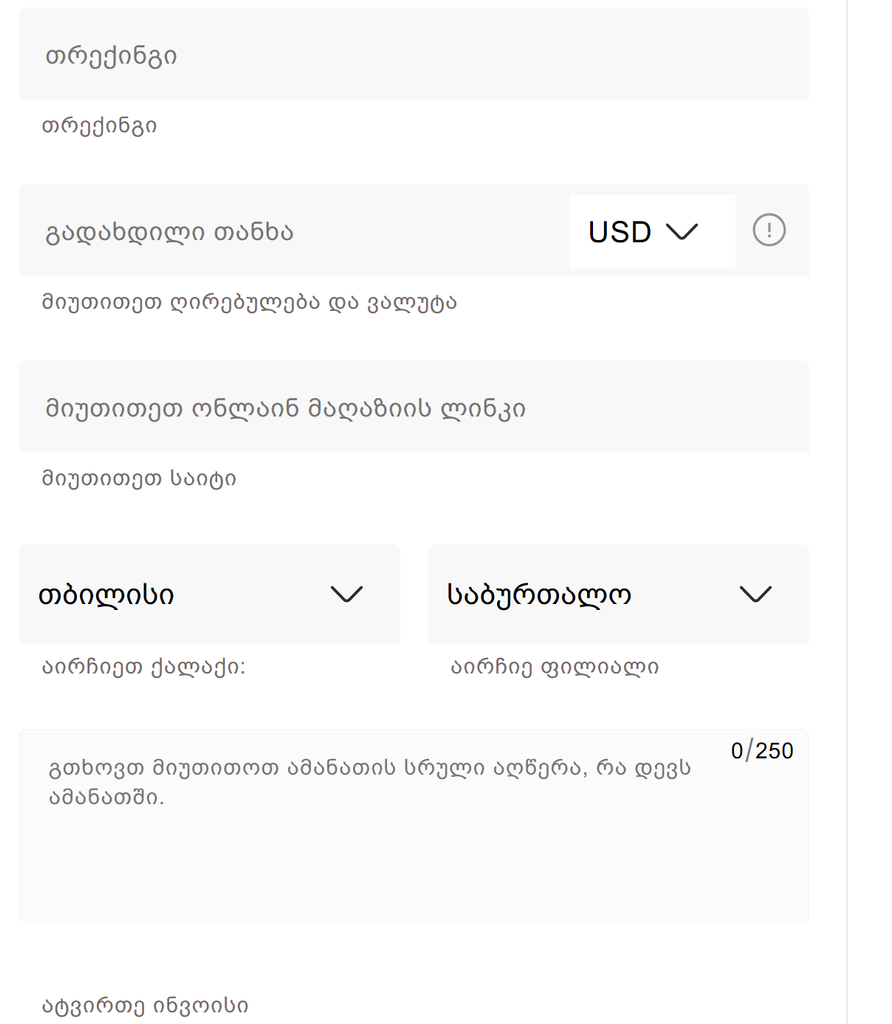This screenshot has width=892, height=1024.
Task: Click the აირჩიე ფილიალი label
Action: pyautogui.click(x=555, y=667)
